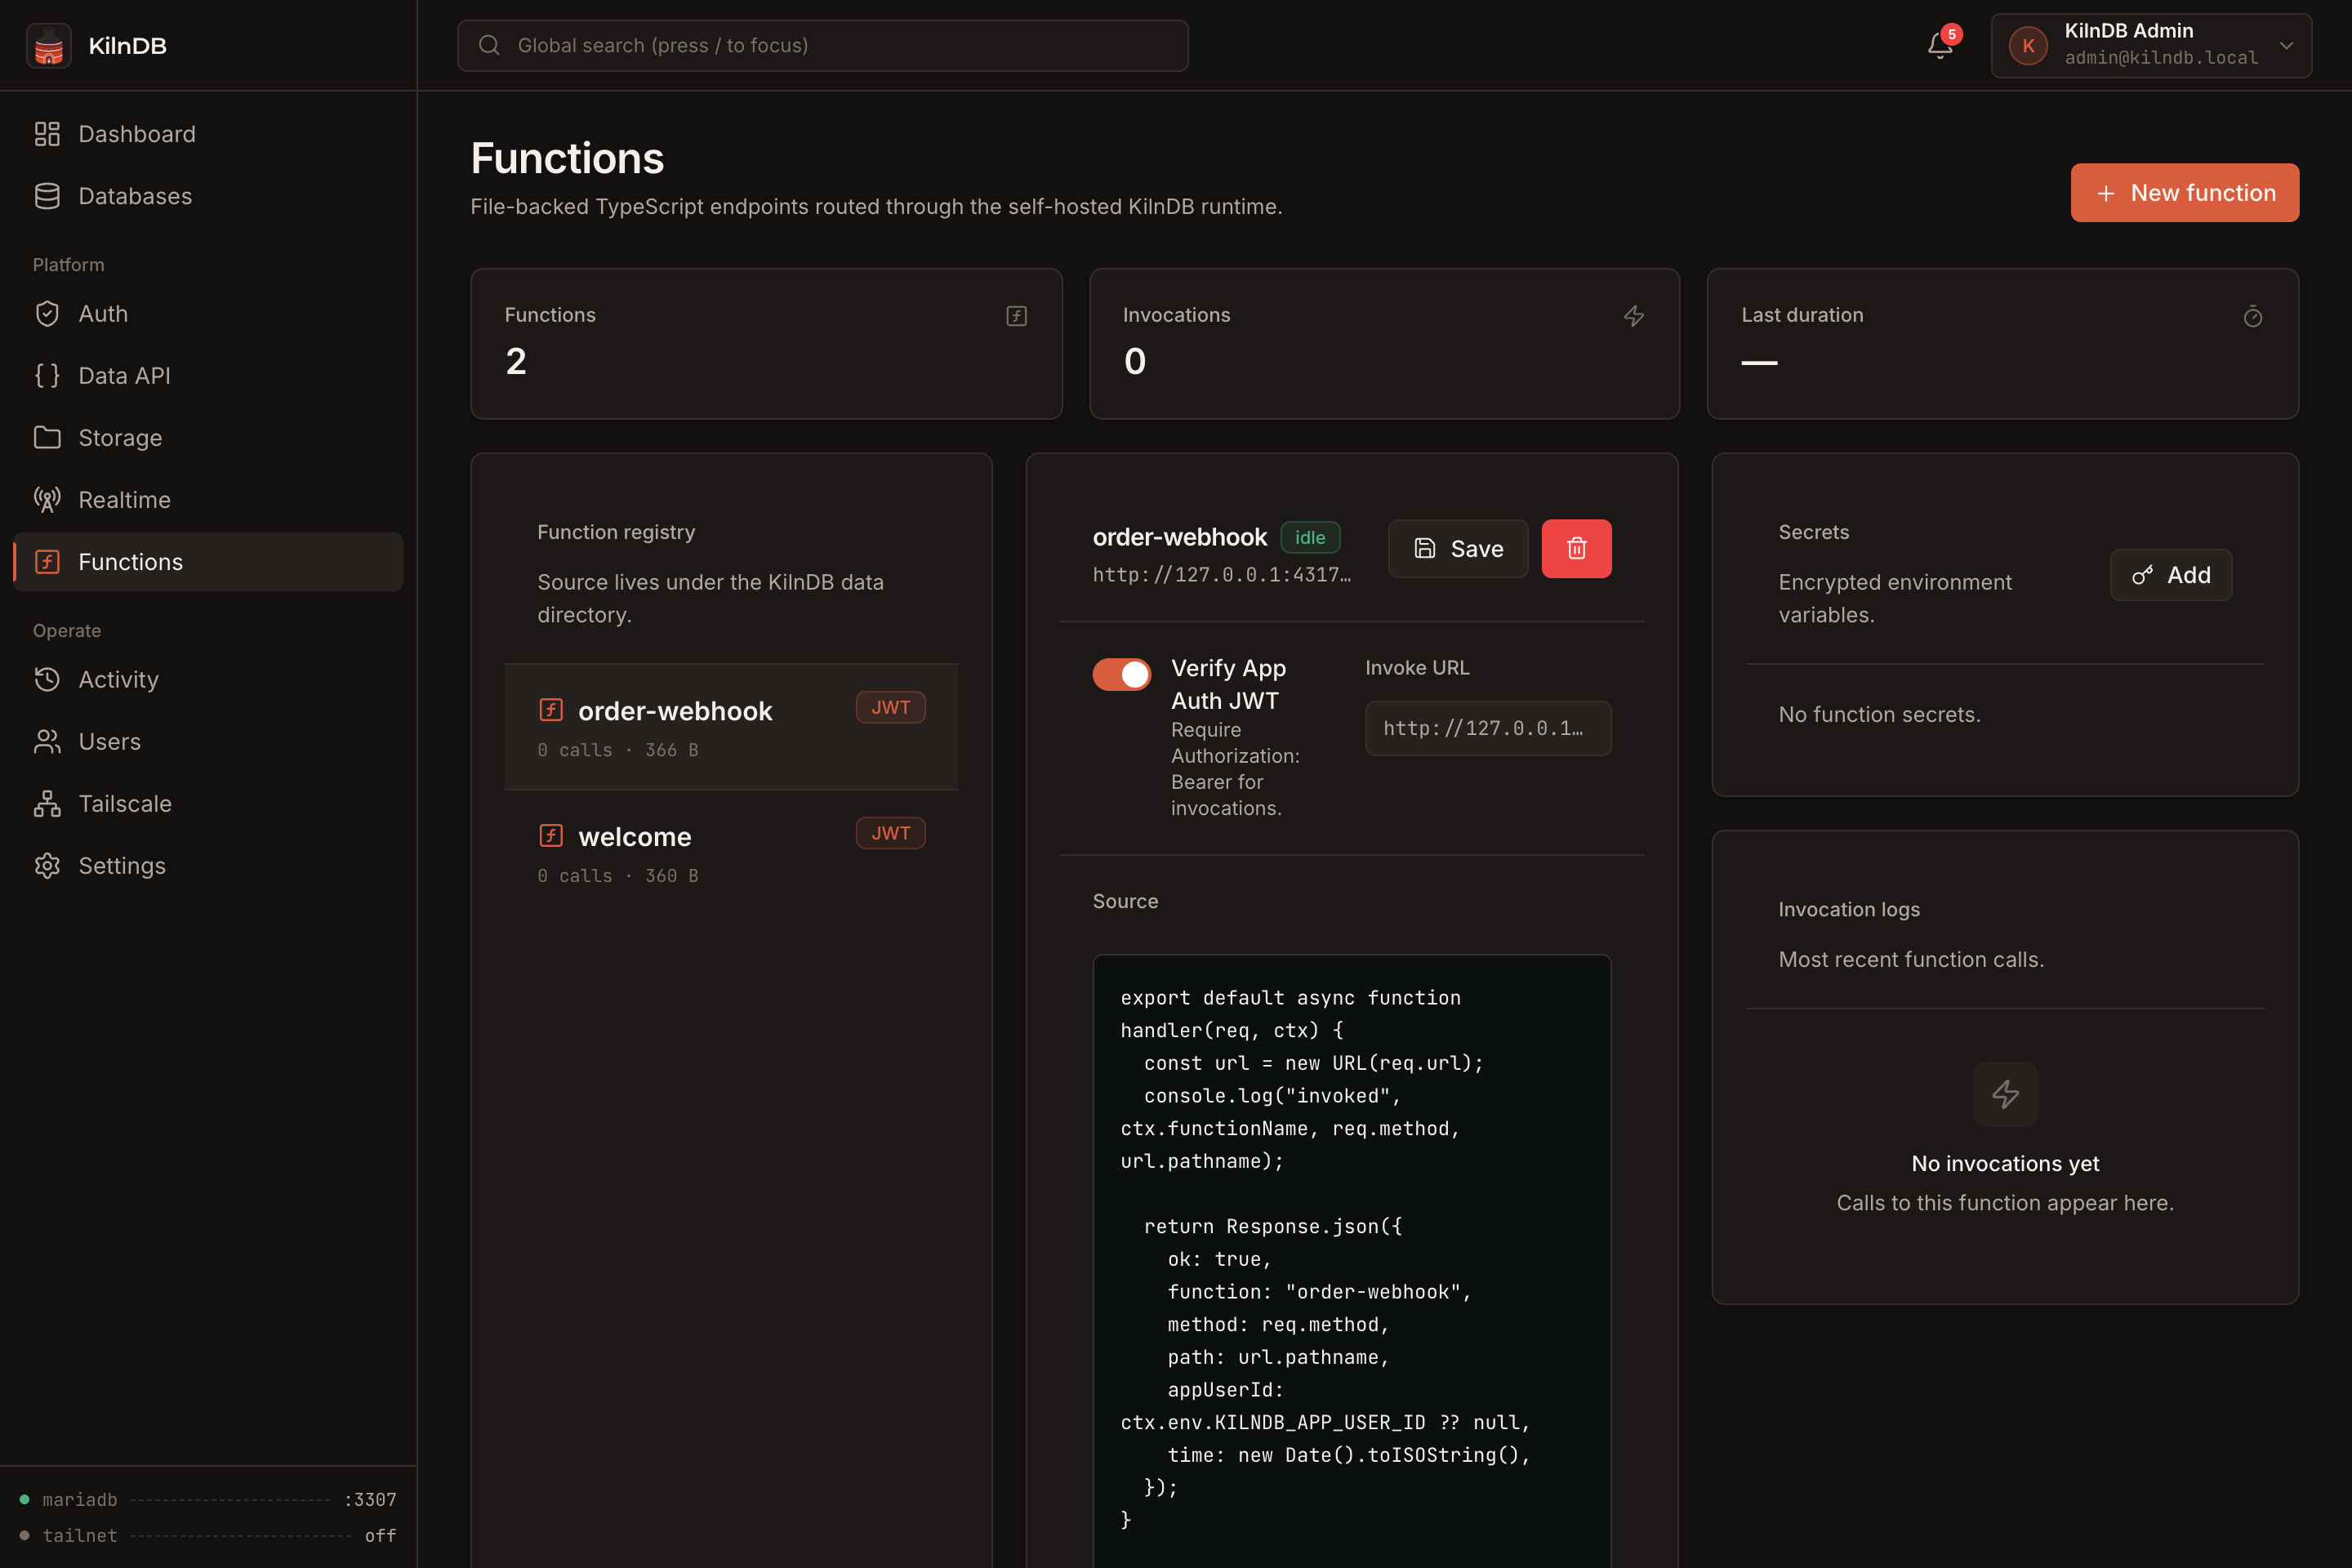Click the idle status badge
Screen dimensions: 2352x1568
[x=1310, y=537]
